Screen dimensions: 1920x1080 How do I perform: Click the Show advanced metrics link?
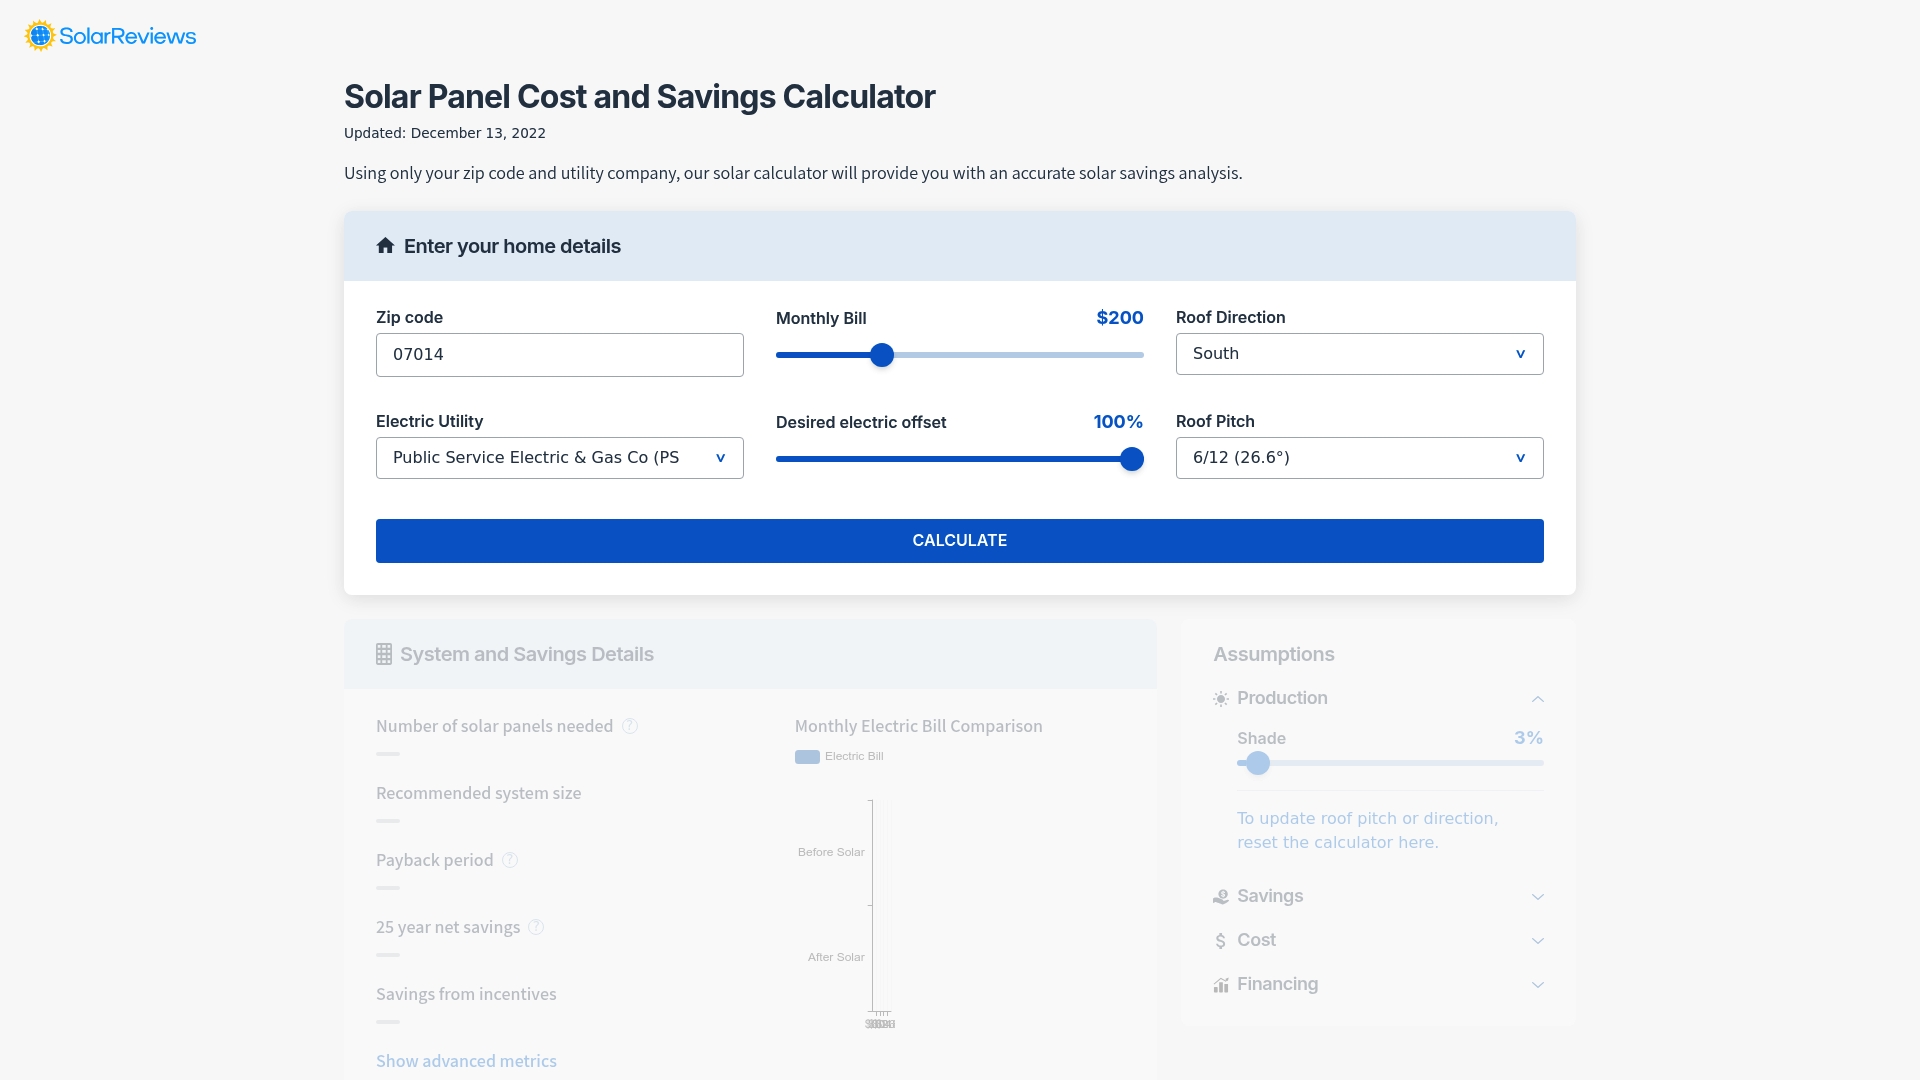[466, 1061]
